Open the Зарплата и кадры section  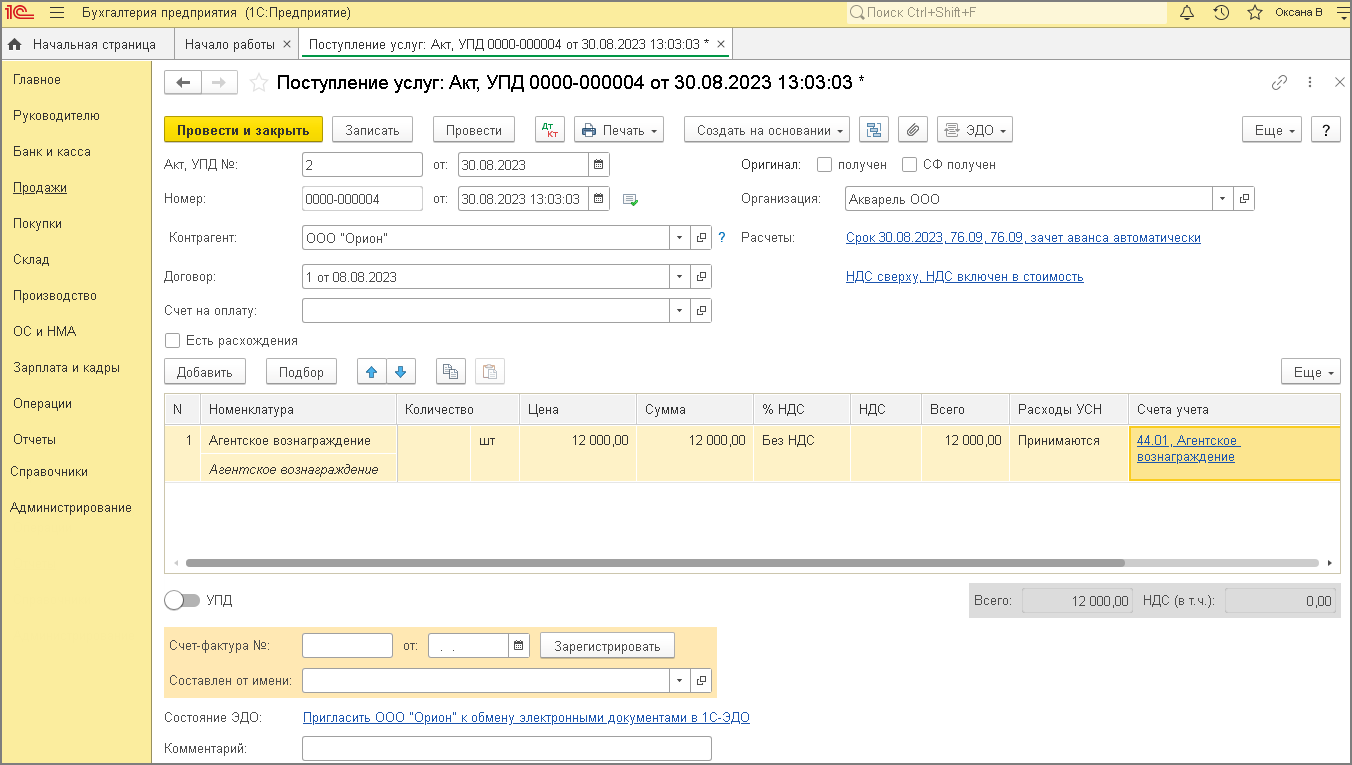(66, 368)
